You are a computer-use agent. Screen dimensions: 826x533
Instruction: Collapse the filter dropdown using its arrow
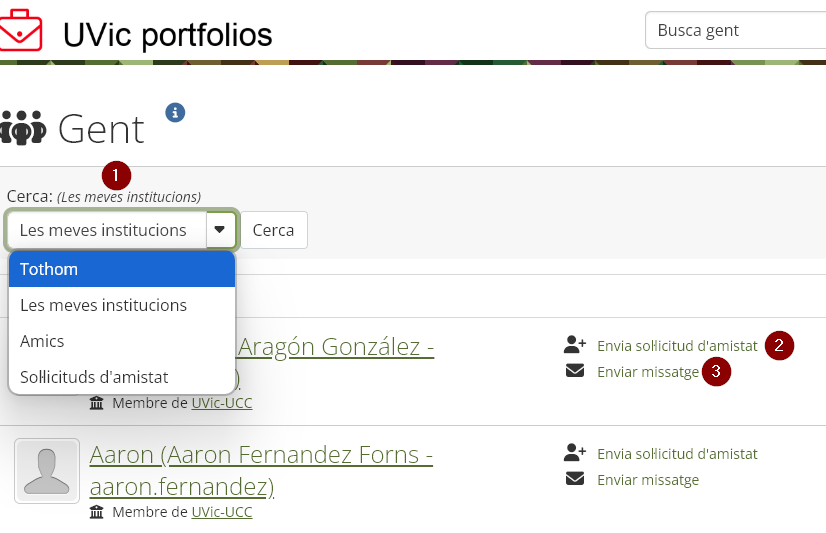pos(221,230)
